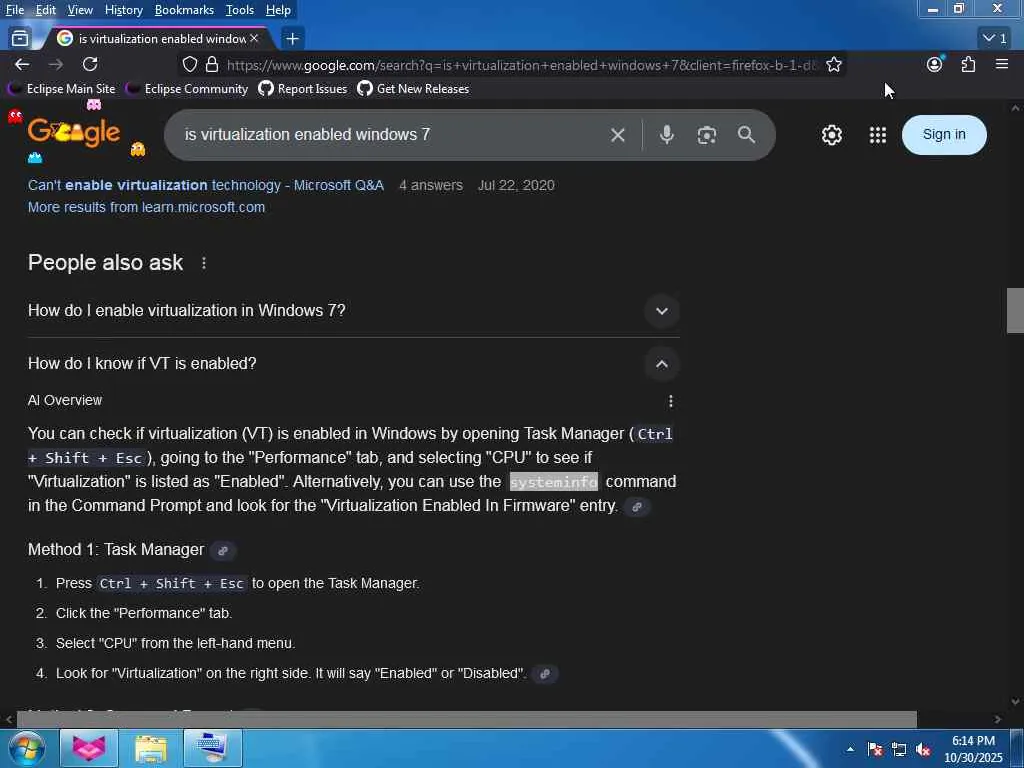The height and width of the screenshot is (768, 1024).
Task: Click the vertical scrollbar thumb
Action: tap(1015, 310)
